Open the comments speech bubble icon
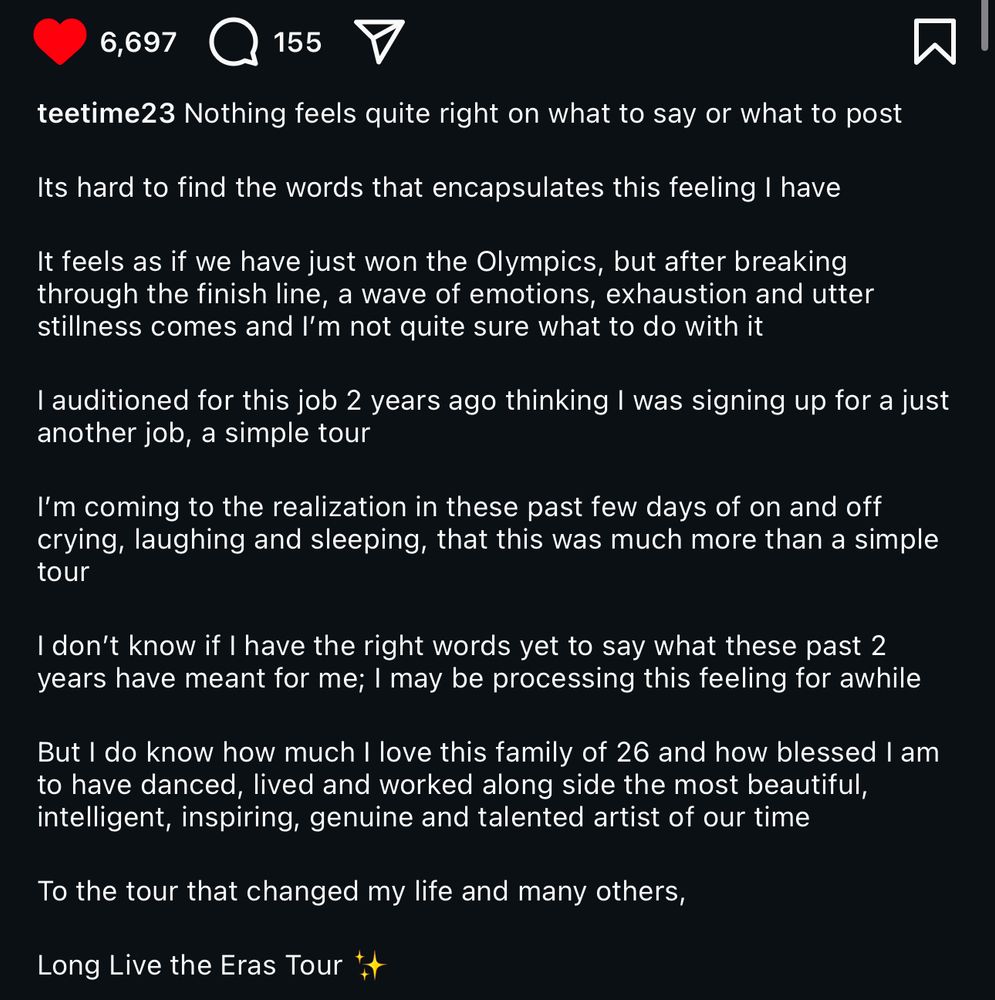The height and width of the screenshot is (1000, 995). (234, 42)
